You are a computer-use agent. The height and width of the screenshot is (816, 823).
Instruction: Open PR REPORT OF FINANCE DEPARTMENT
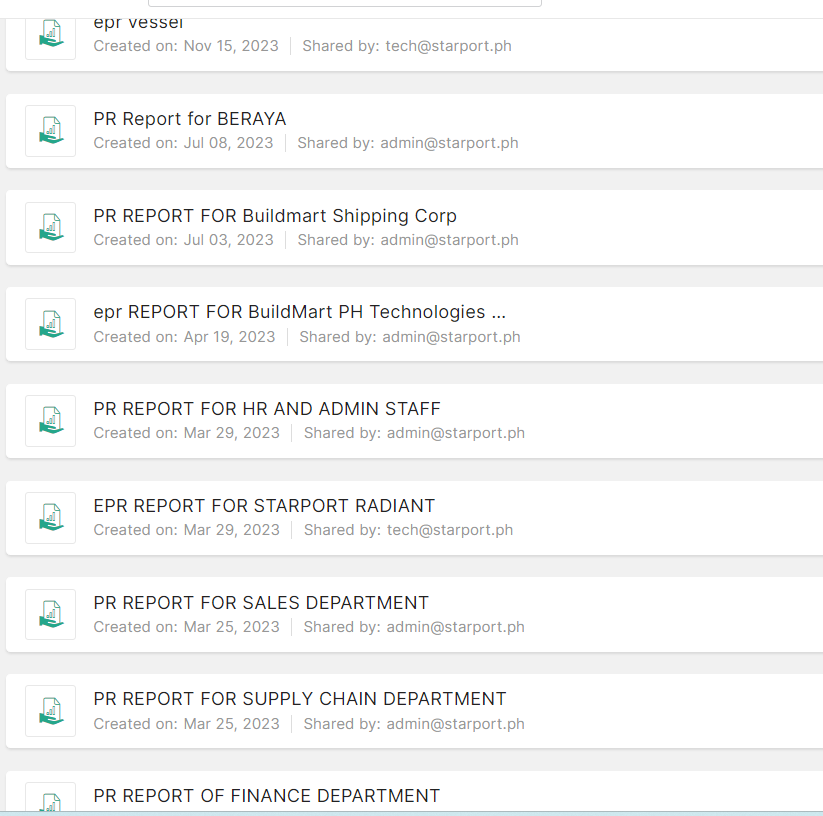[267, 796]
